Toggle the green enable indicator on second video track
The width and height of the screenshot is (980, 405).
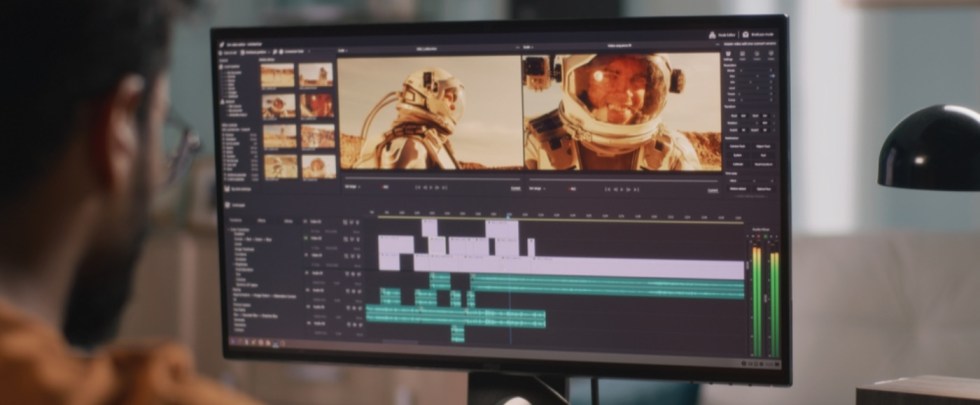[x=306, y=238]
